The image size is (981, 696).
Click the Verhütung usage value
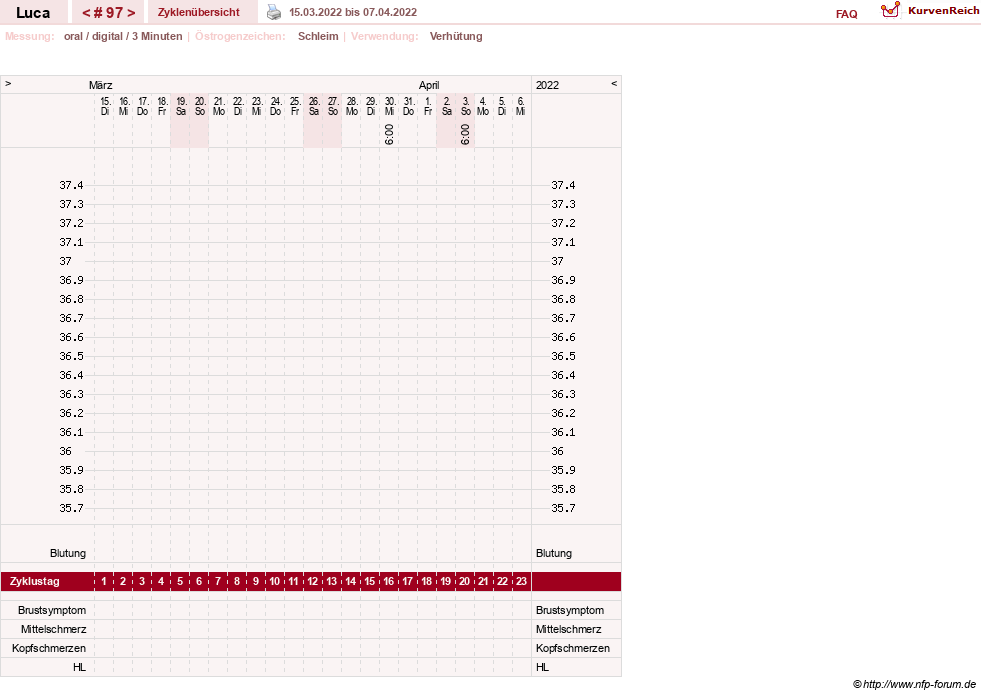pos(456,36)
